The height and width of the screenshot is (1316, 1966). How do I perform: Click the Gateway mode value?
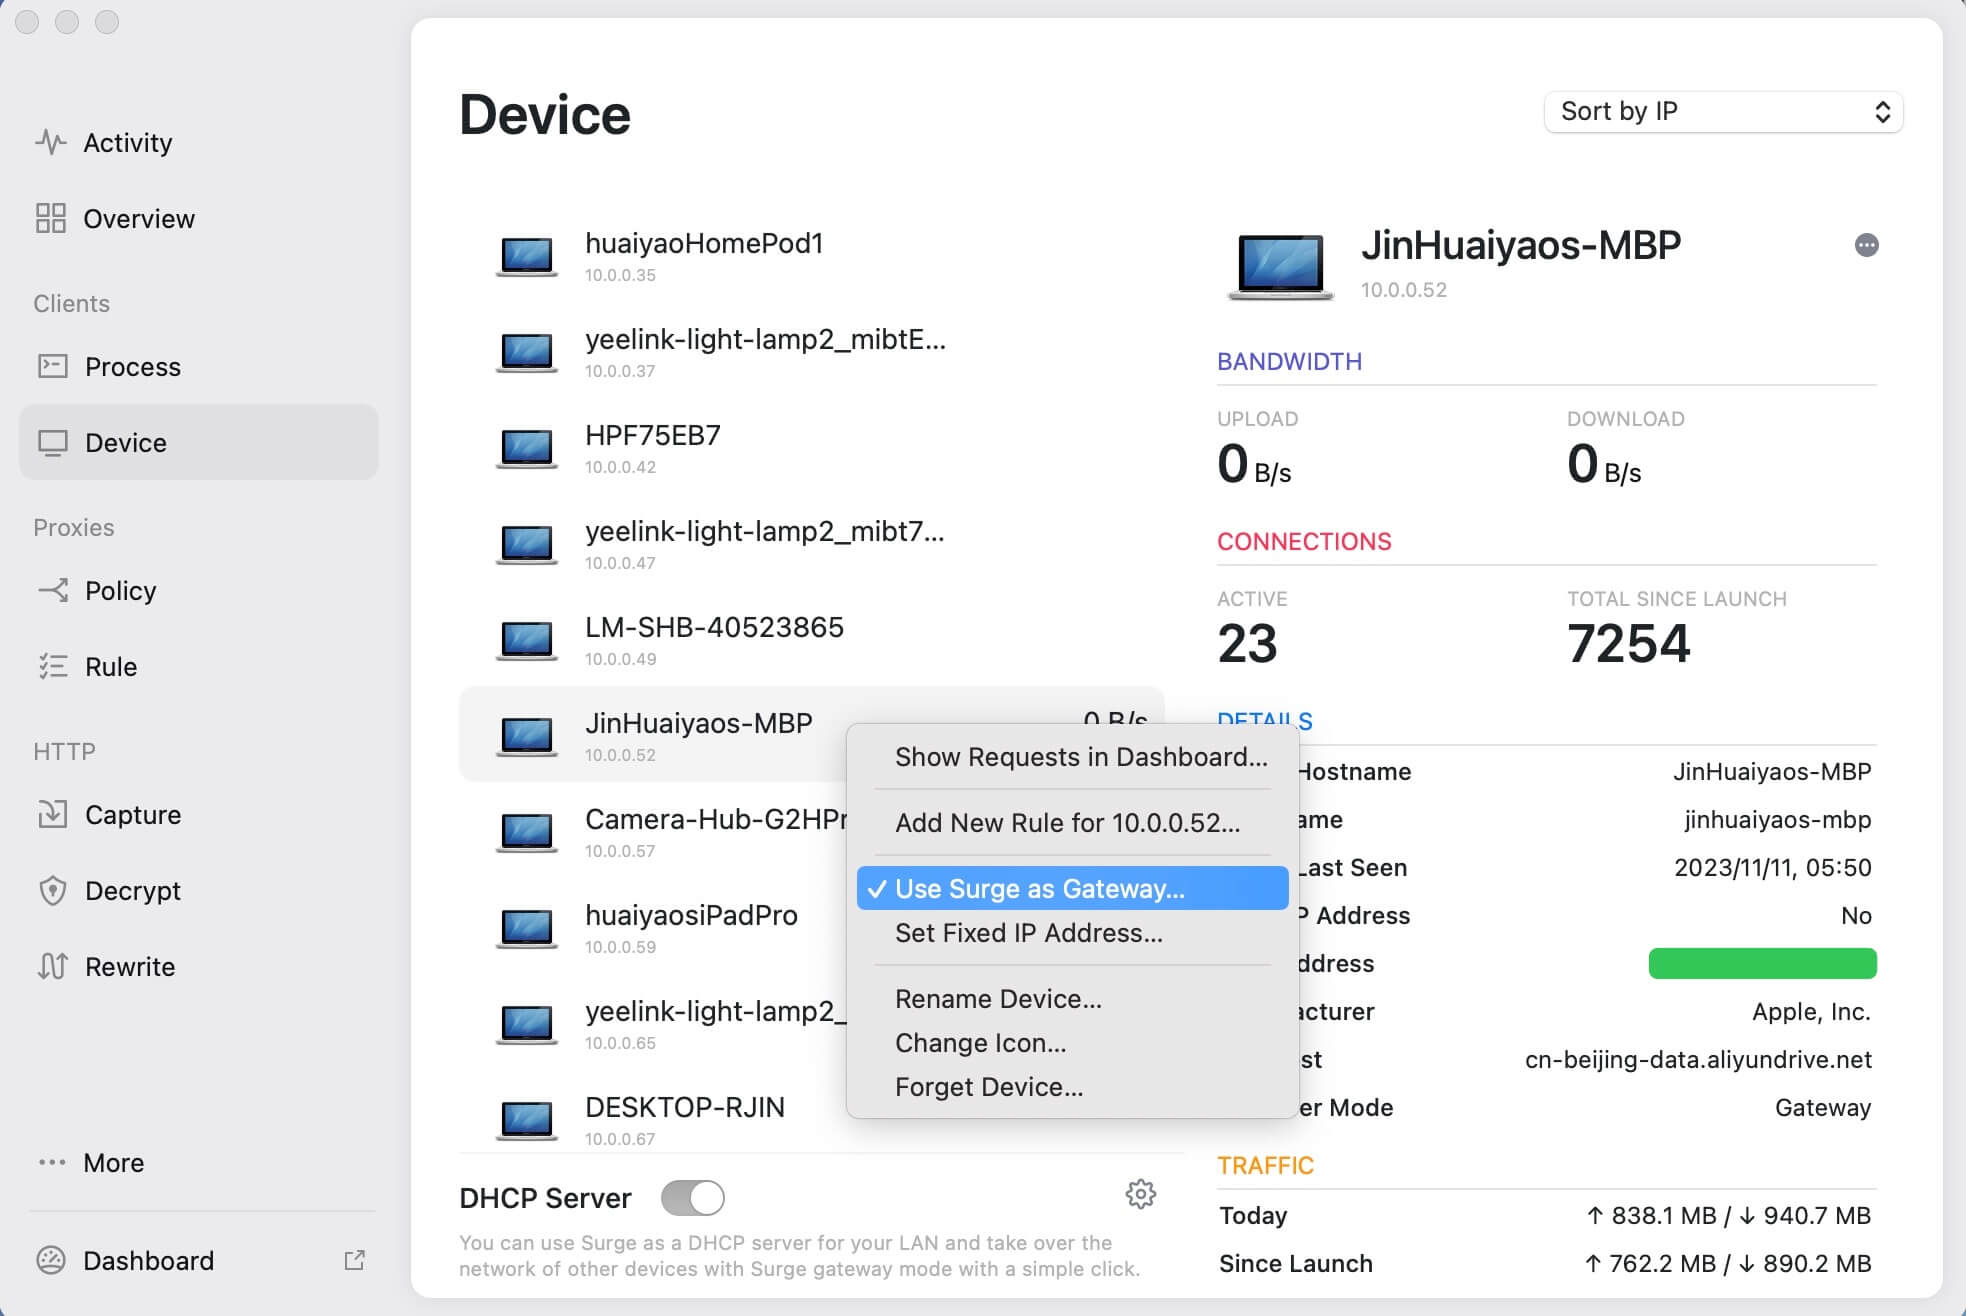coord(1822,1107)
